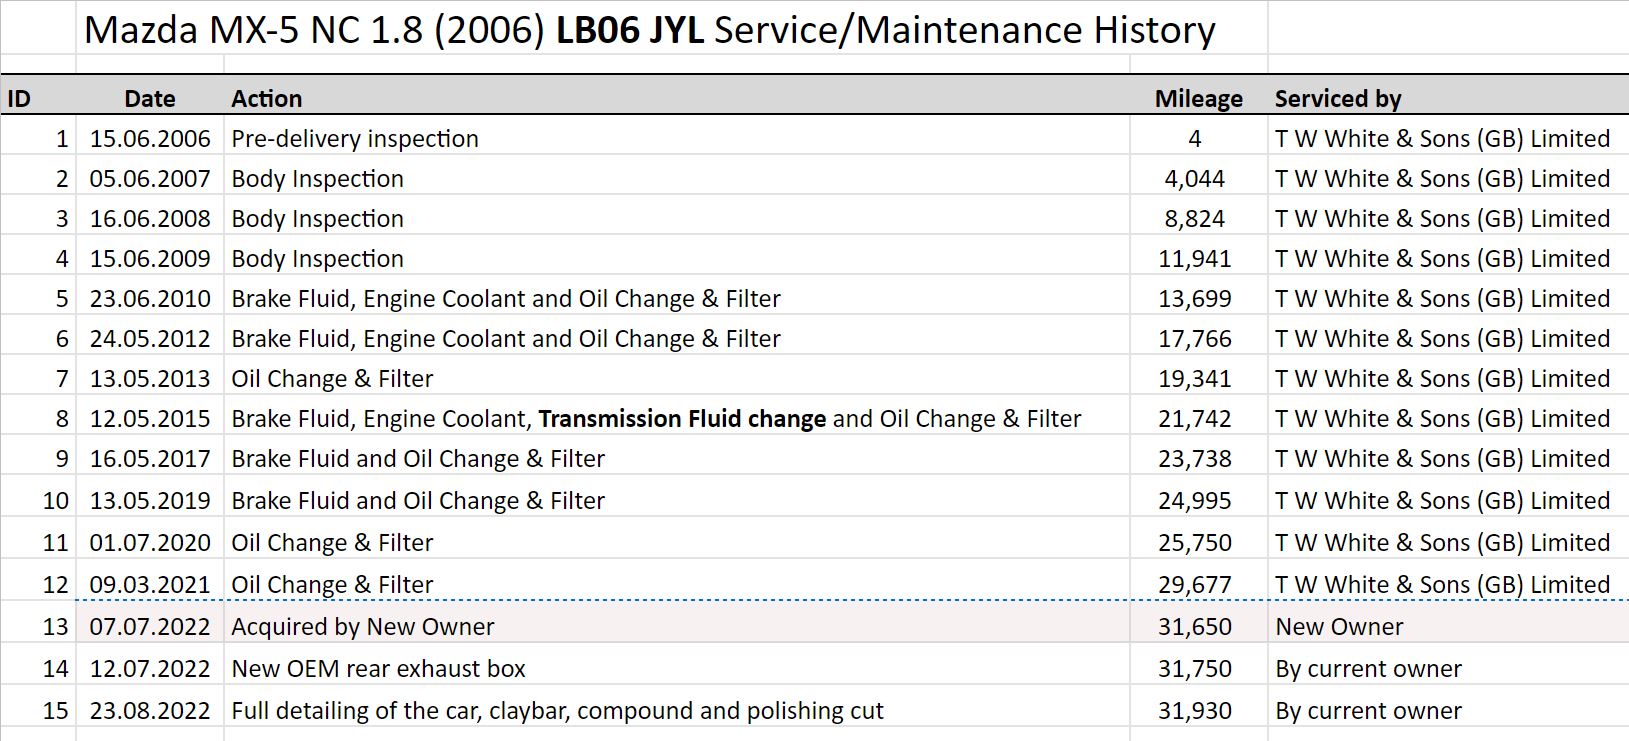1629x741 pixels.
Task: Select the title cell 'Mazda MX-5 NC 1.8 (2006)'
Action: [x=672, y=30]
